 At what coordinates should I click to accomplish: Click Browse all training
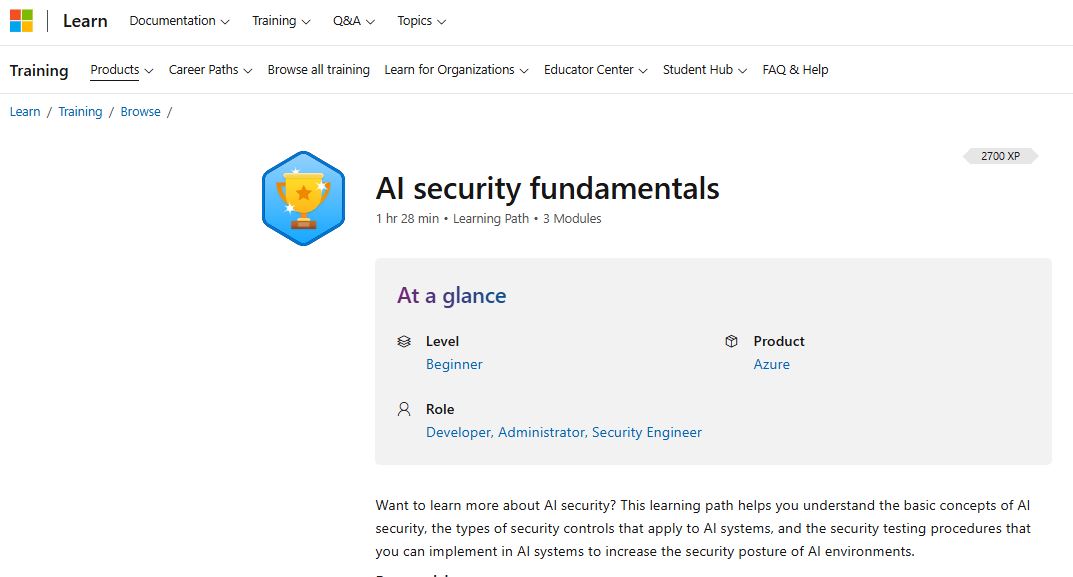(x=318, y=70)
